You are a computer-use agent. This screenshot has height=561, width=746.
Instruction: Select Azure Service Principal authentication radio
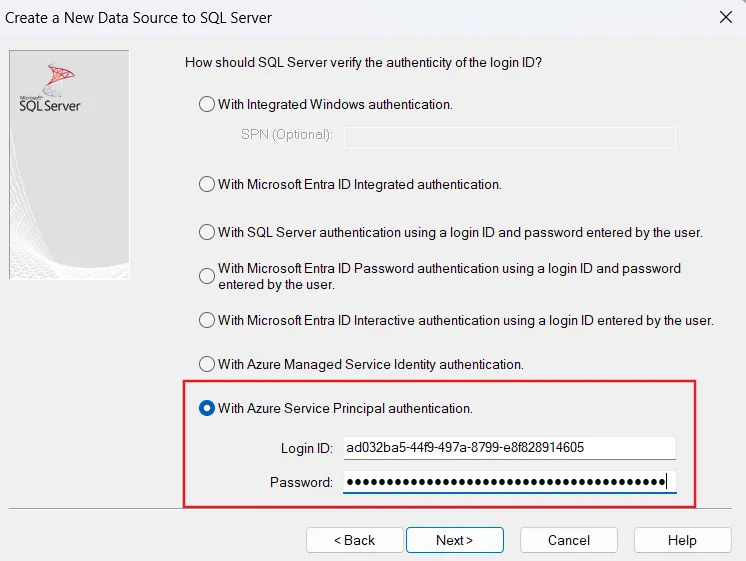coord(207,408)
